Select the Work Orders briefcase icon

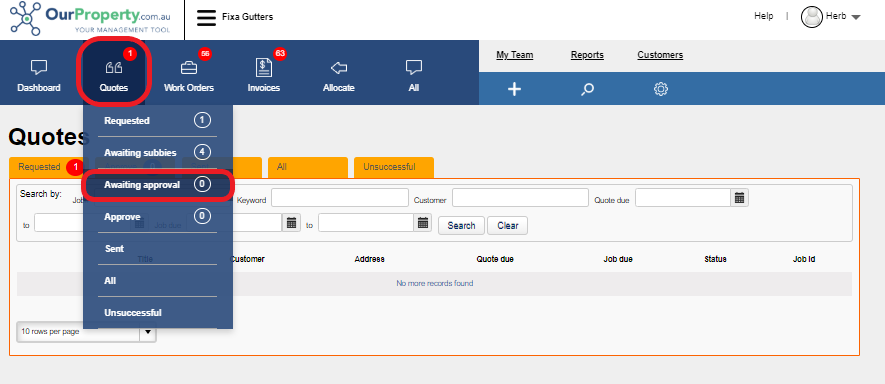click(x=189, y=68)
